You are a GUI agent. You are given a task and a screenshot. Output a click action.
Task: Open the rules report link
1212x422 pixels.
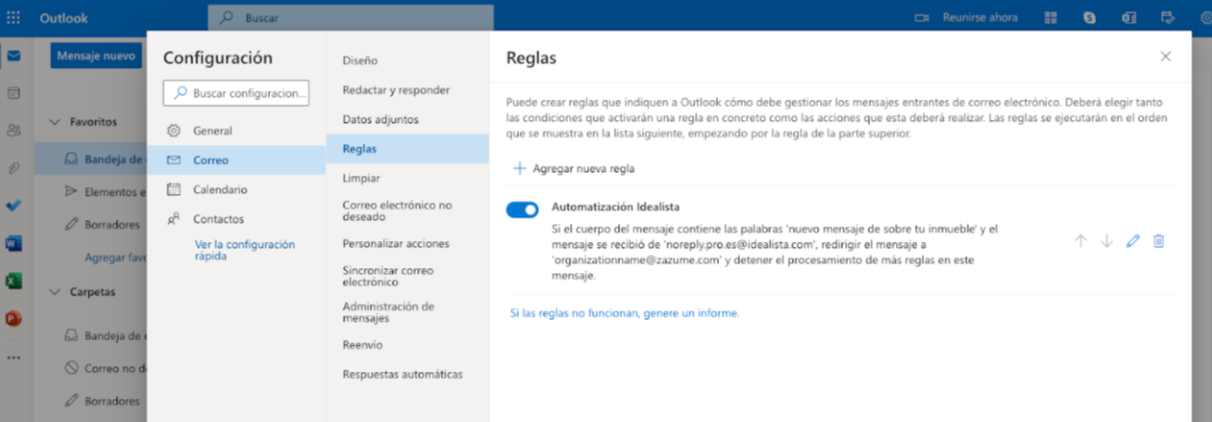(x=624, y=313)
